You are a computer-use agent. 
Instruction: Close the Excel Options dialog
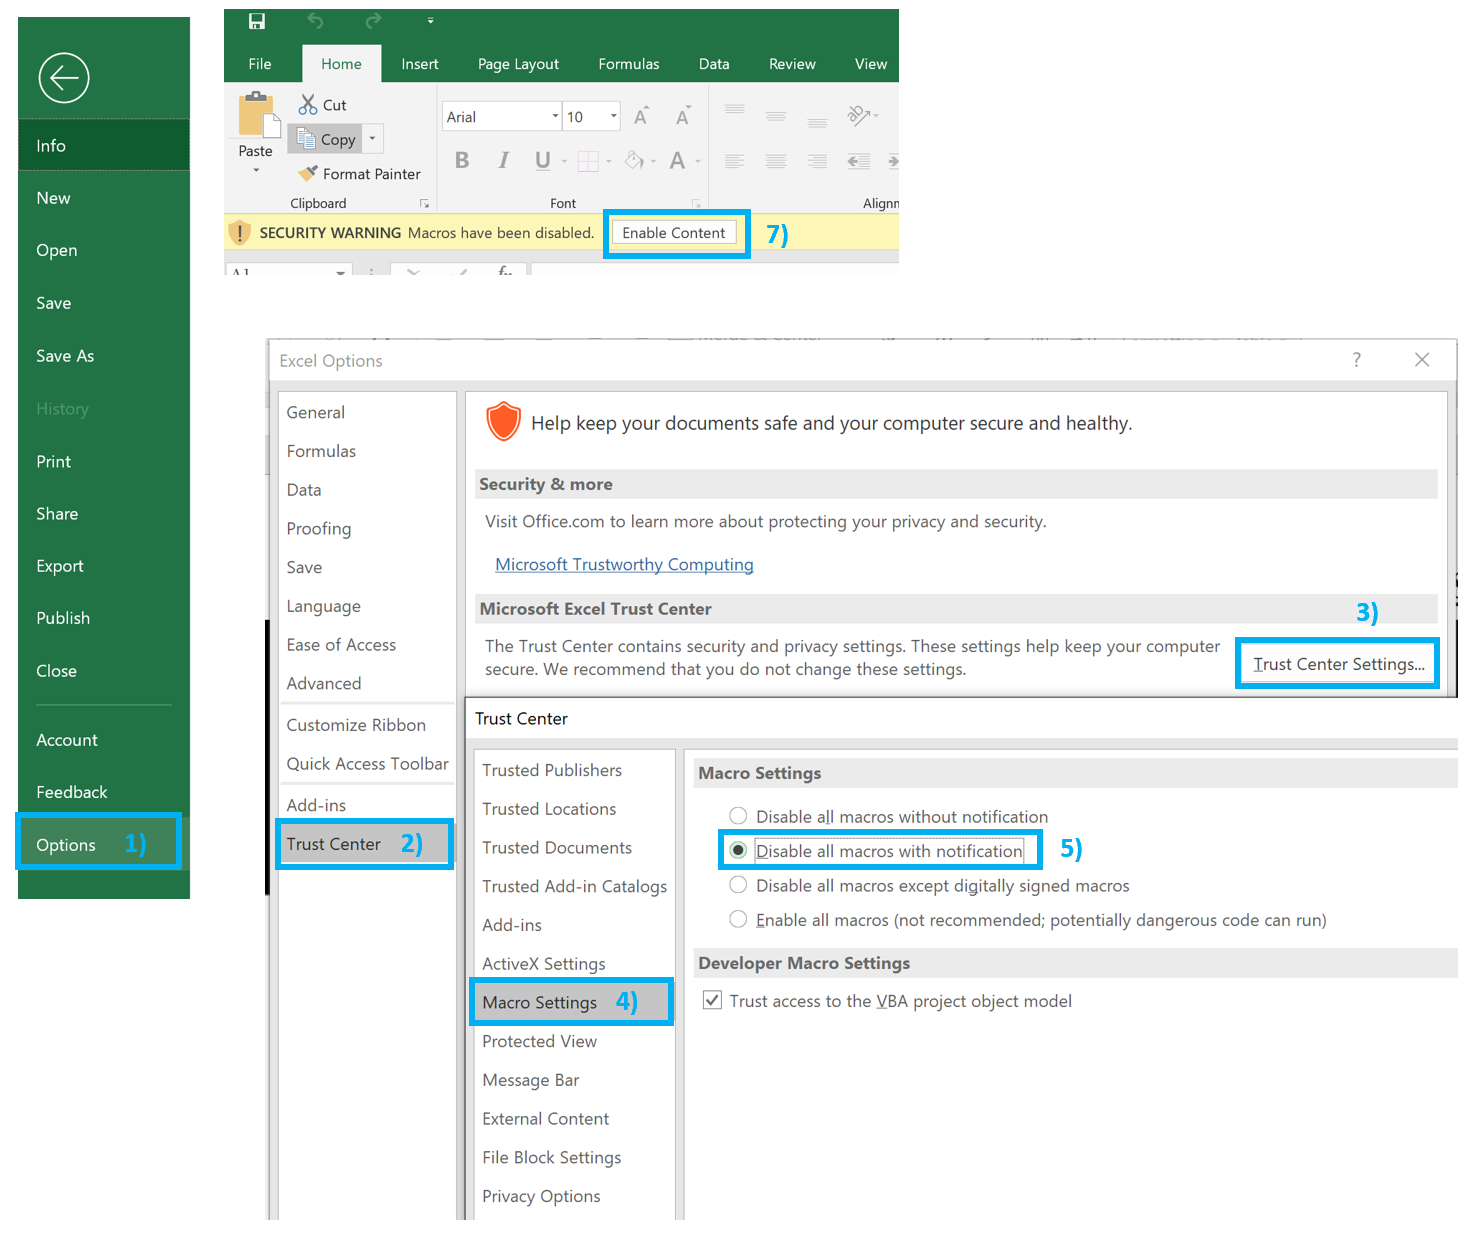(1422, 360)
